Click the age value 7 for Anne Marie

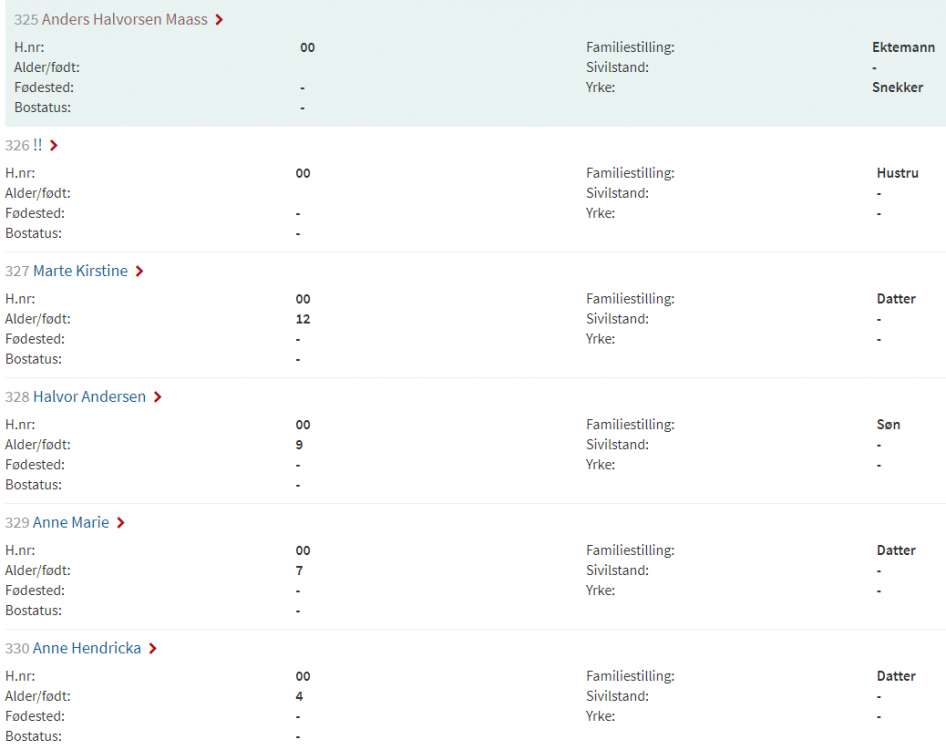click(x=299, y=571)
